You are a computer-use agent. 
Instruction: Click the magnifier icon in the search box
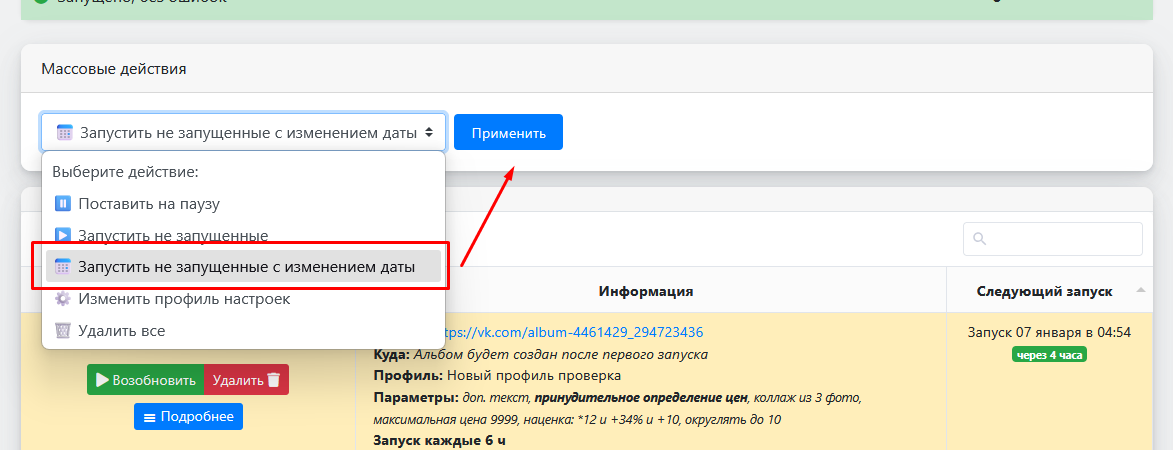click(980, 239)
